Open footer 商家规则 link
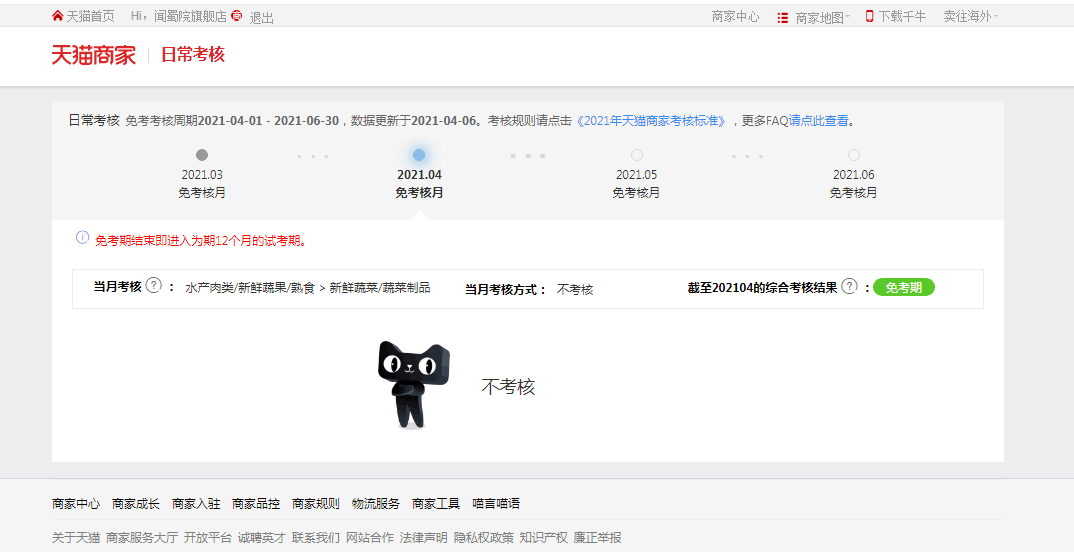This screenshot has width=1074, height=552. pos(316,504)
